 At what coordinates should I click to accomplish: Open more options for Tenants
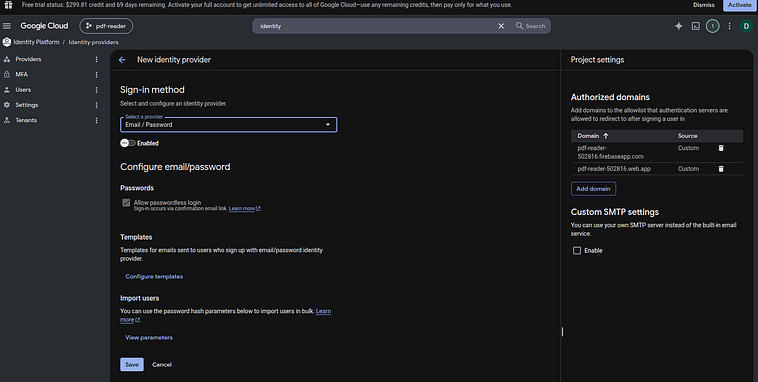96,120
